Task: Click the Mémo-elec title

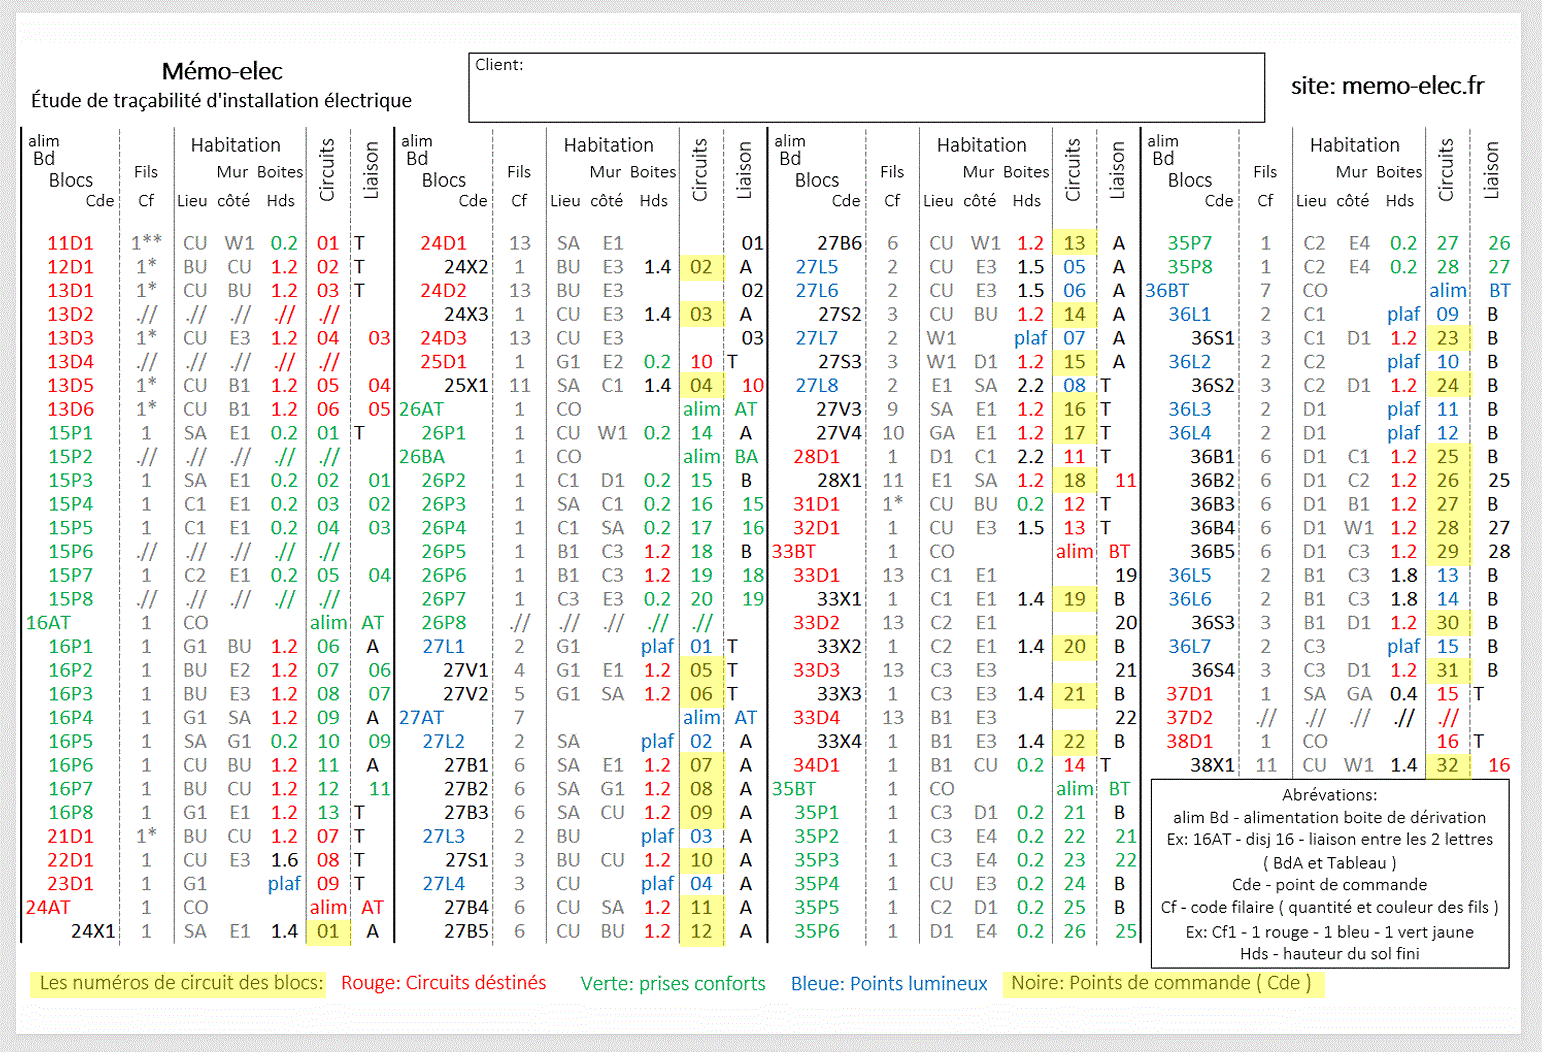Action: pyautogui.click(x=222, y=71)
